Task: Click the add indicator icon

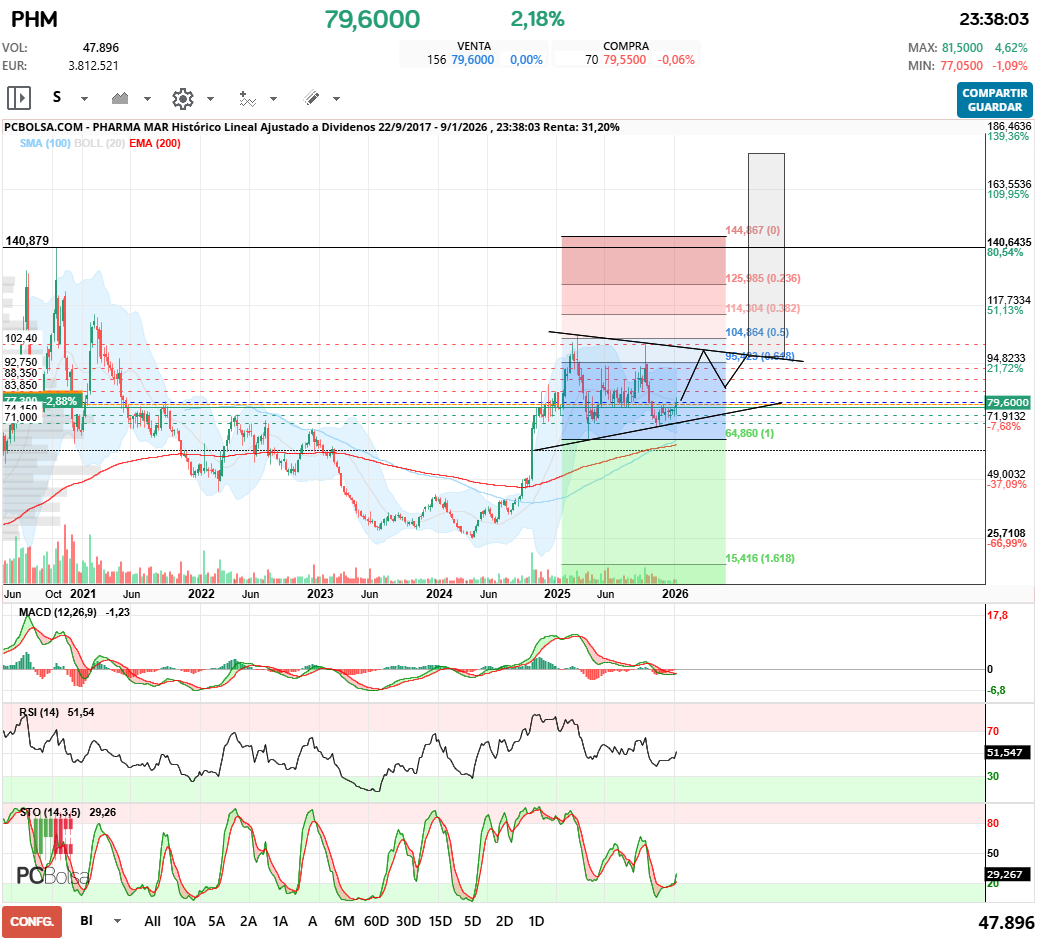Action: 247,98
